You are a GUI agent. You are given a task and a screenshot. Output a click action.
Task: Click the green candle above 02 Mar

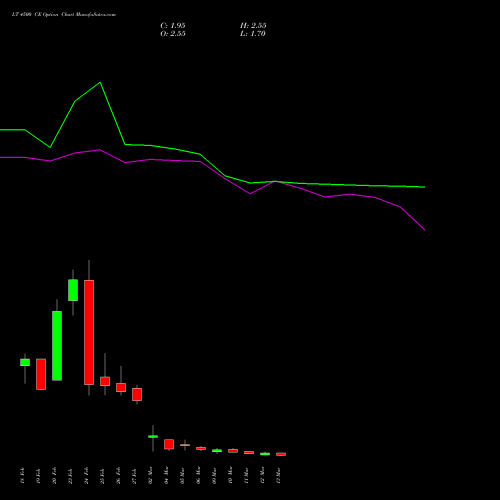pos(153,436)
